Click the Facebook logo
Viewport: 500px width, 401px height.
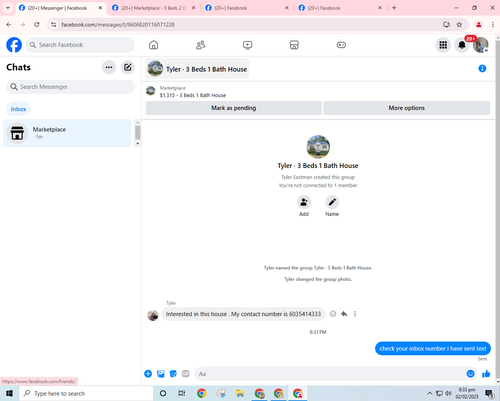14,45
